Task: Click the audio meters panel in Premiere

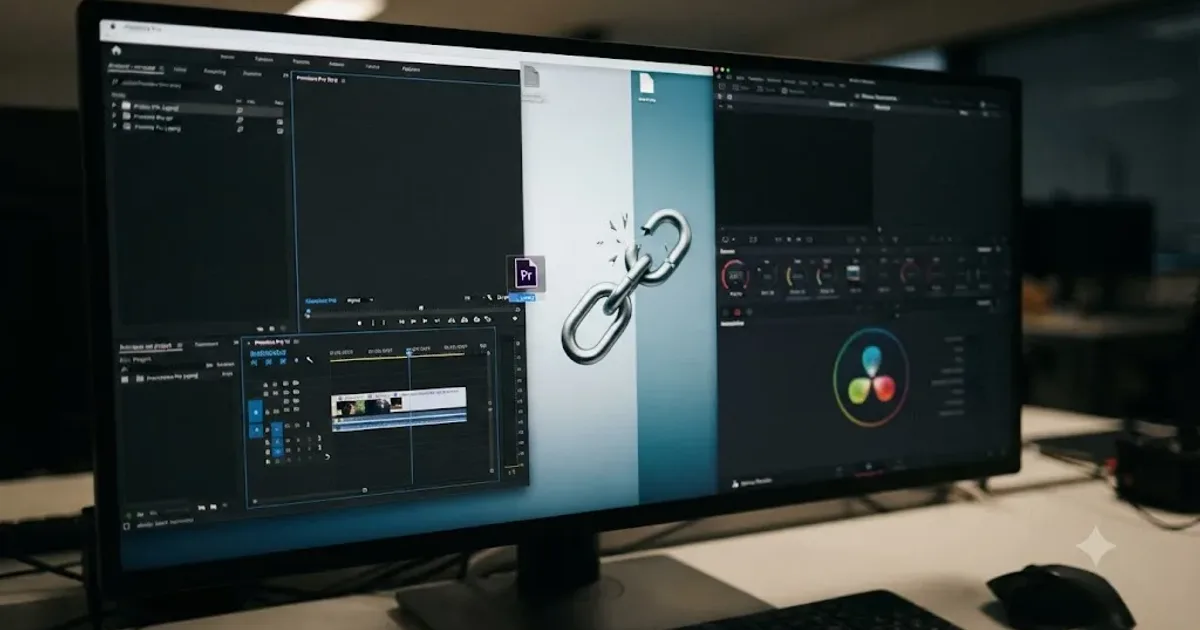Action: click(516, 405)
